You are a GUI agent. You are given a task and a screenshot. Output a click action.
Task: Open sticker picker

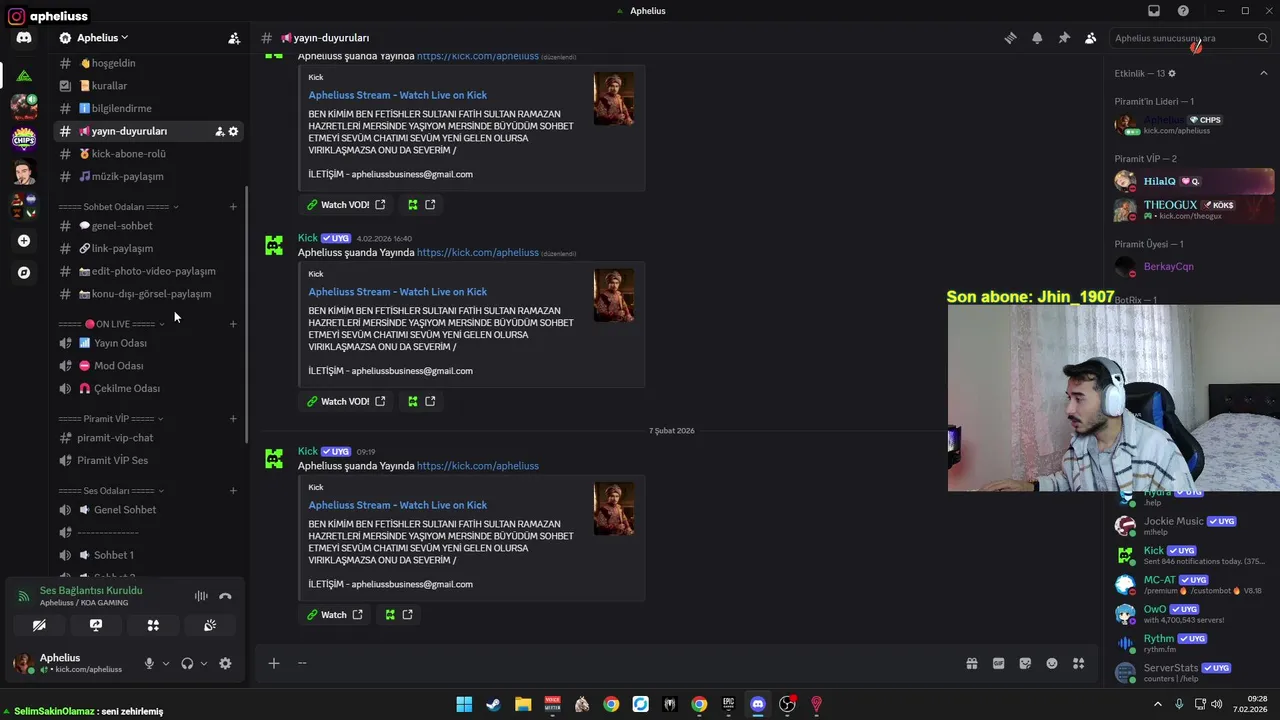tap(1025, 663)
